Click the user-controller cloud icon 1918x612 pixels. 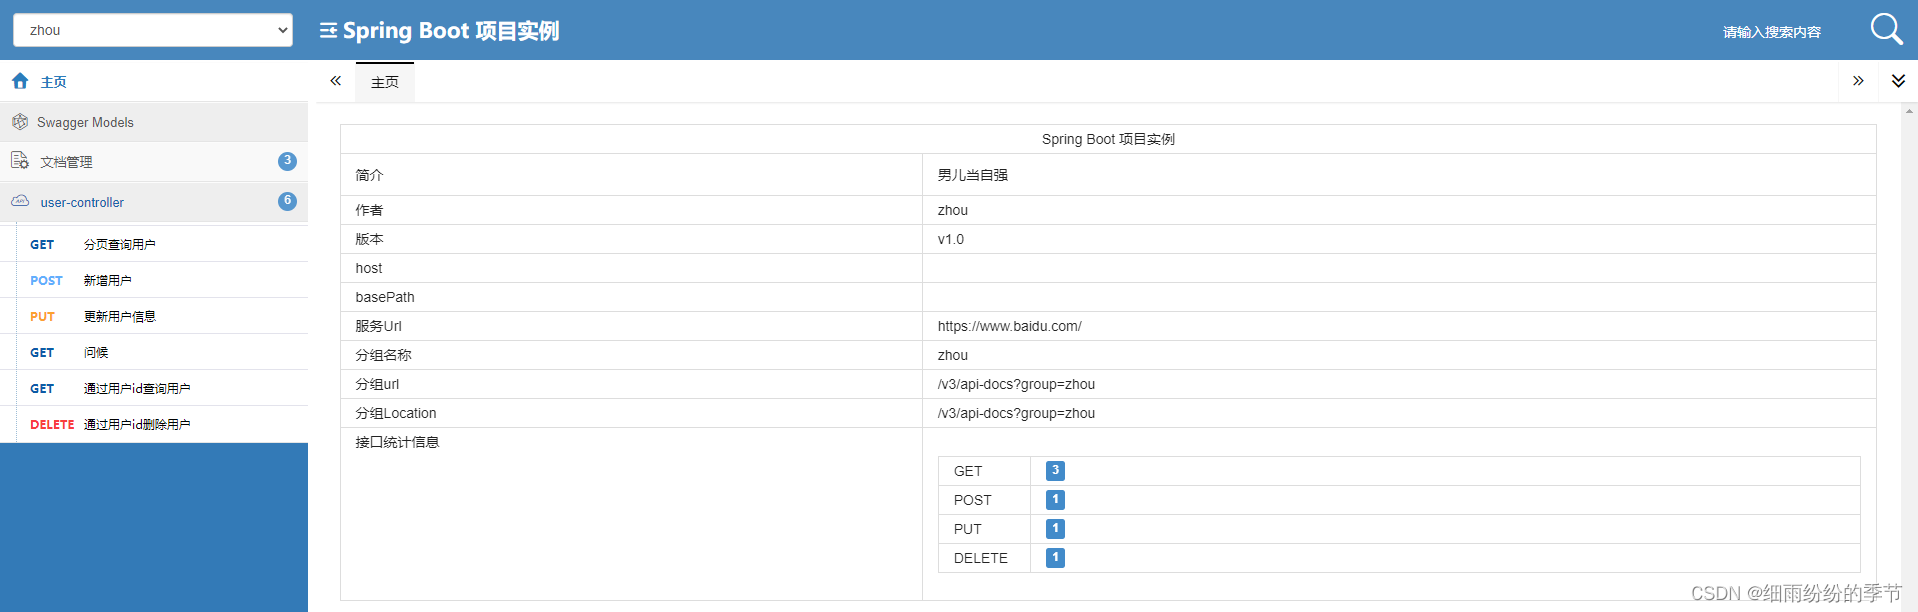(20, 201)
